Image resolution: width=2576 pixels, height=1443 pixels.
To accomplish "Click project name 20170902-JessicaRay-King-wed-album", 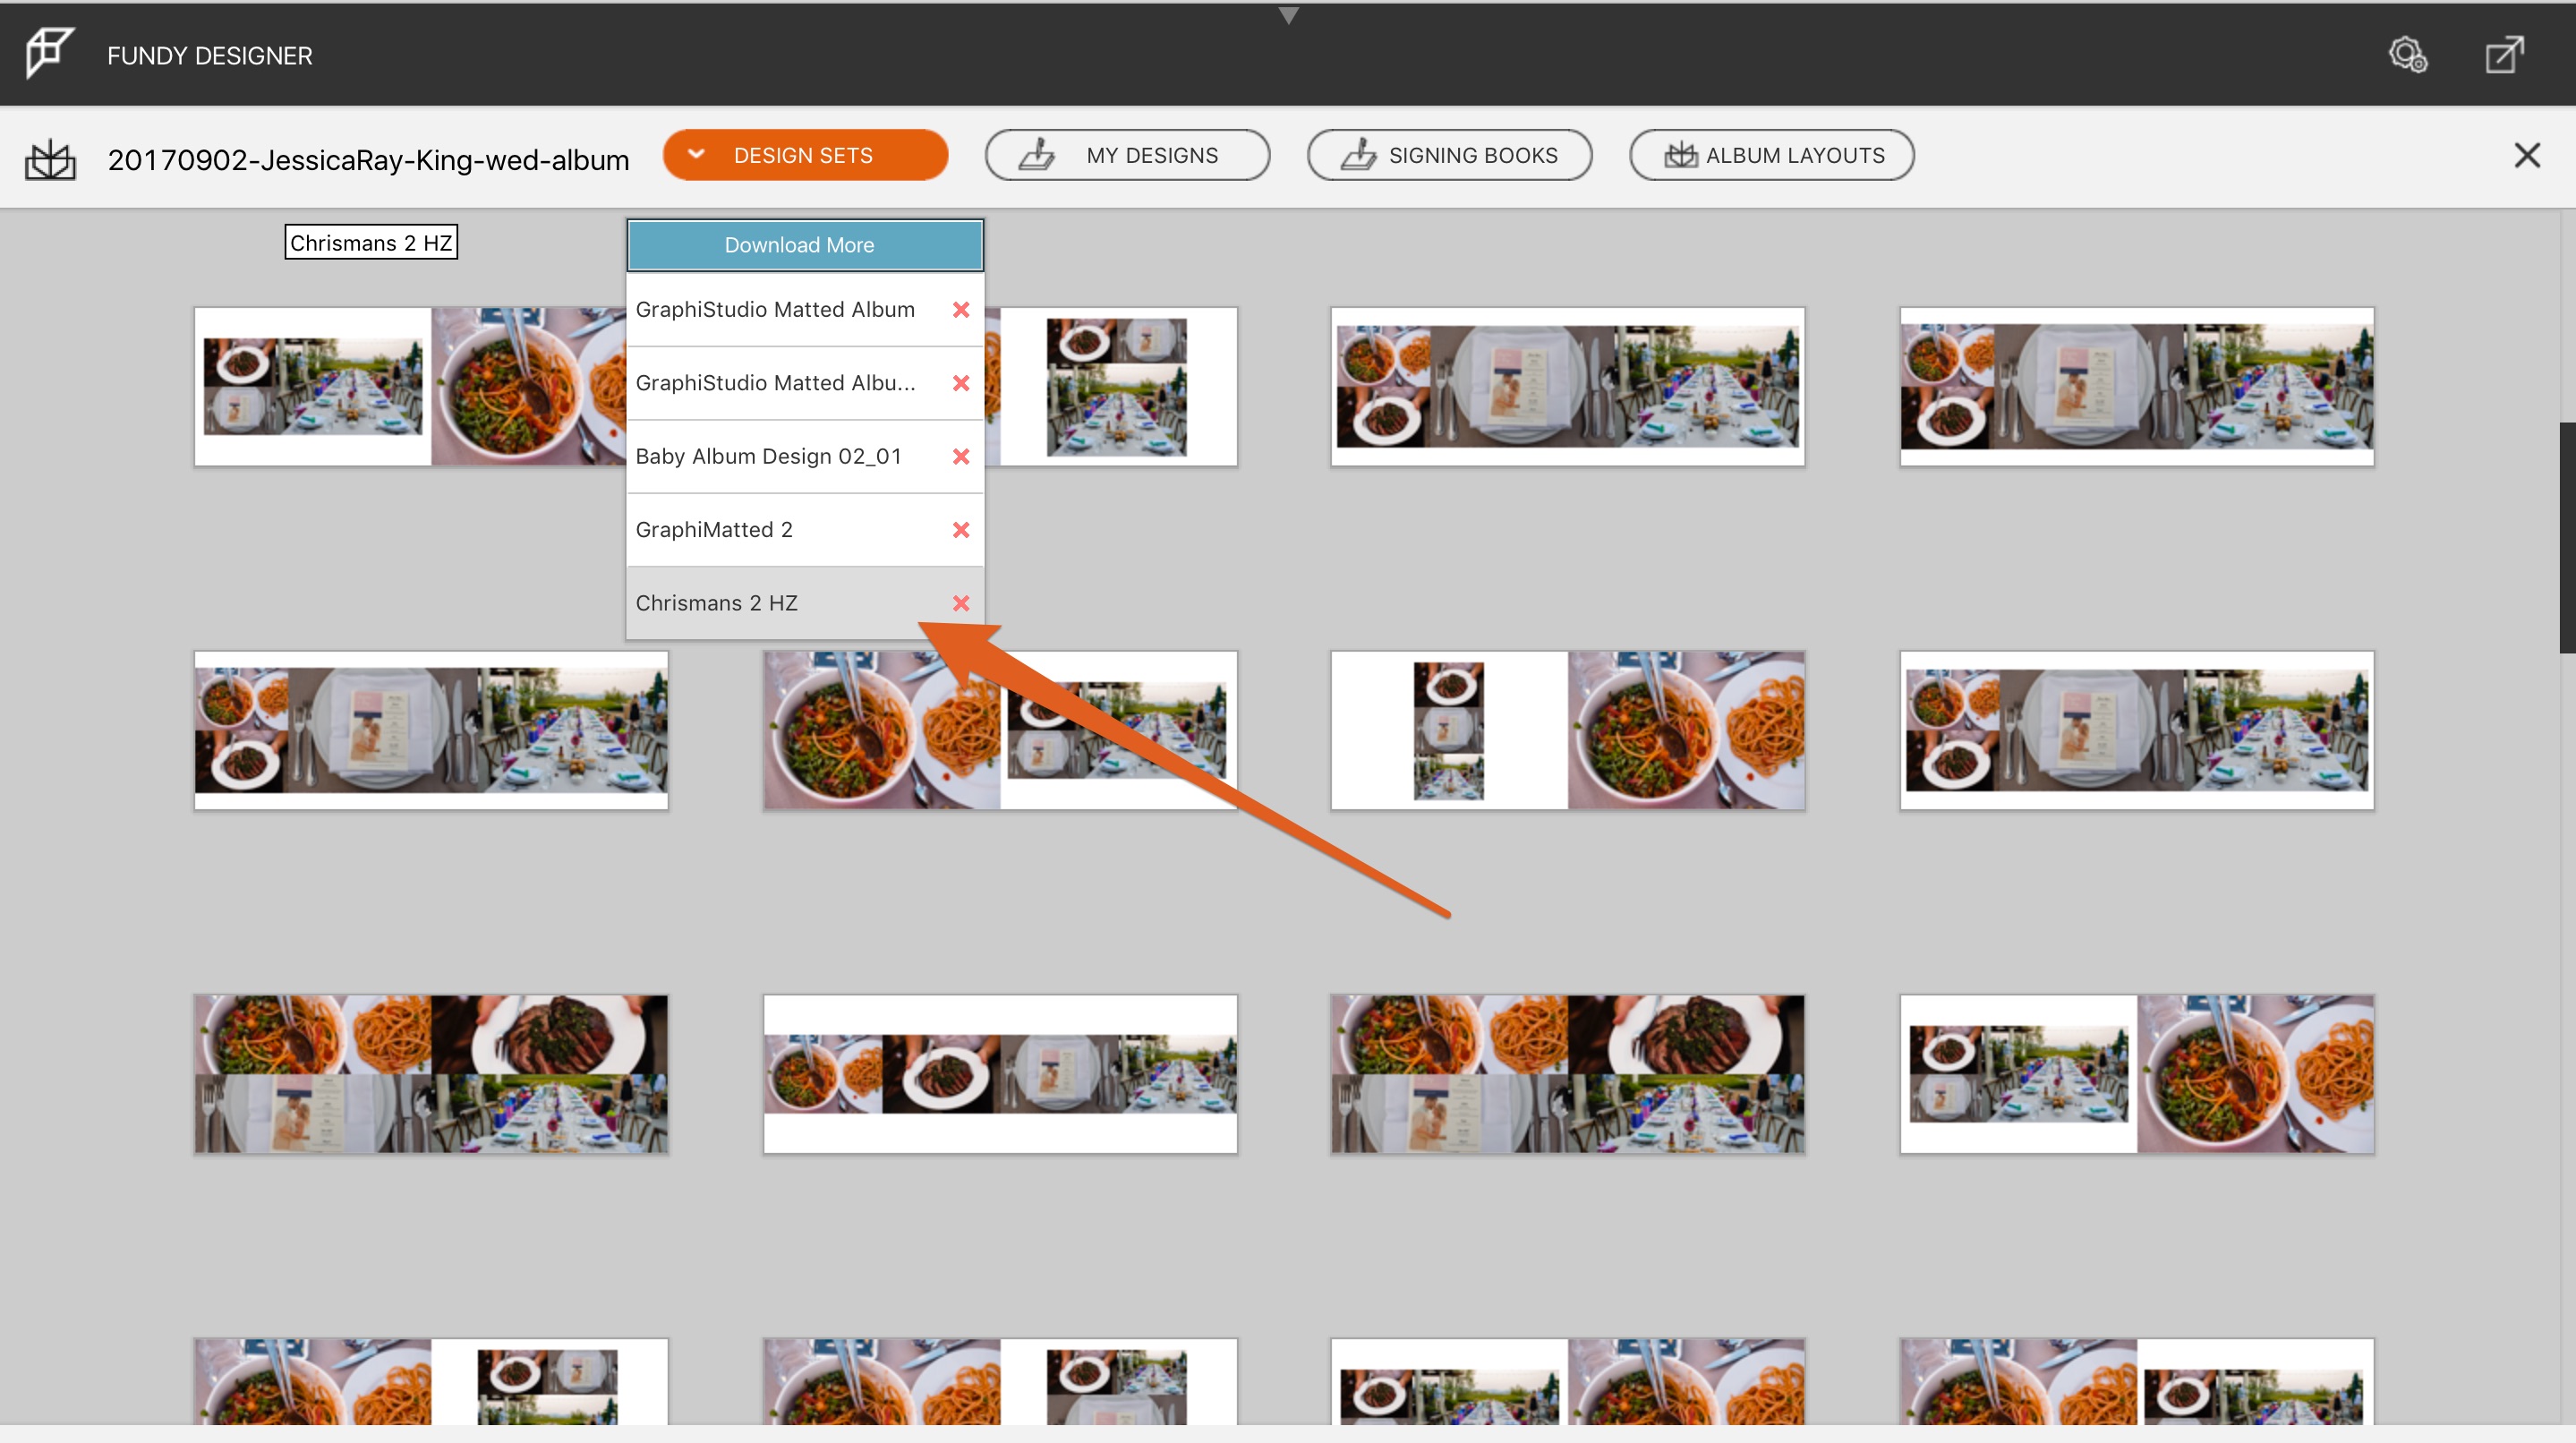I will tap(368, 160).
